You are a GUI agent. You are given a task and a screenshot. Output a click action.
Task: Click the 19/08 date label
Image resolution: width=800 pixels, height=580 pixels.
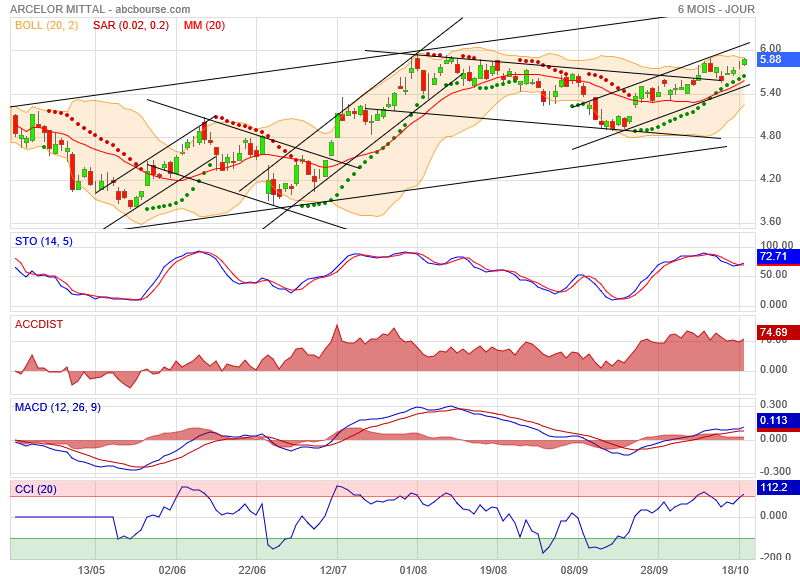(493, 570)
